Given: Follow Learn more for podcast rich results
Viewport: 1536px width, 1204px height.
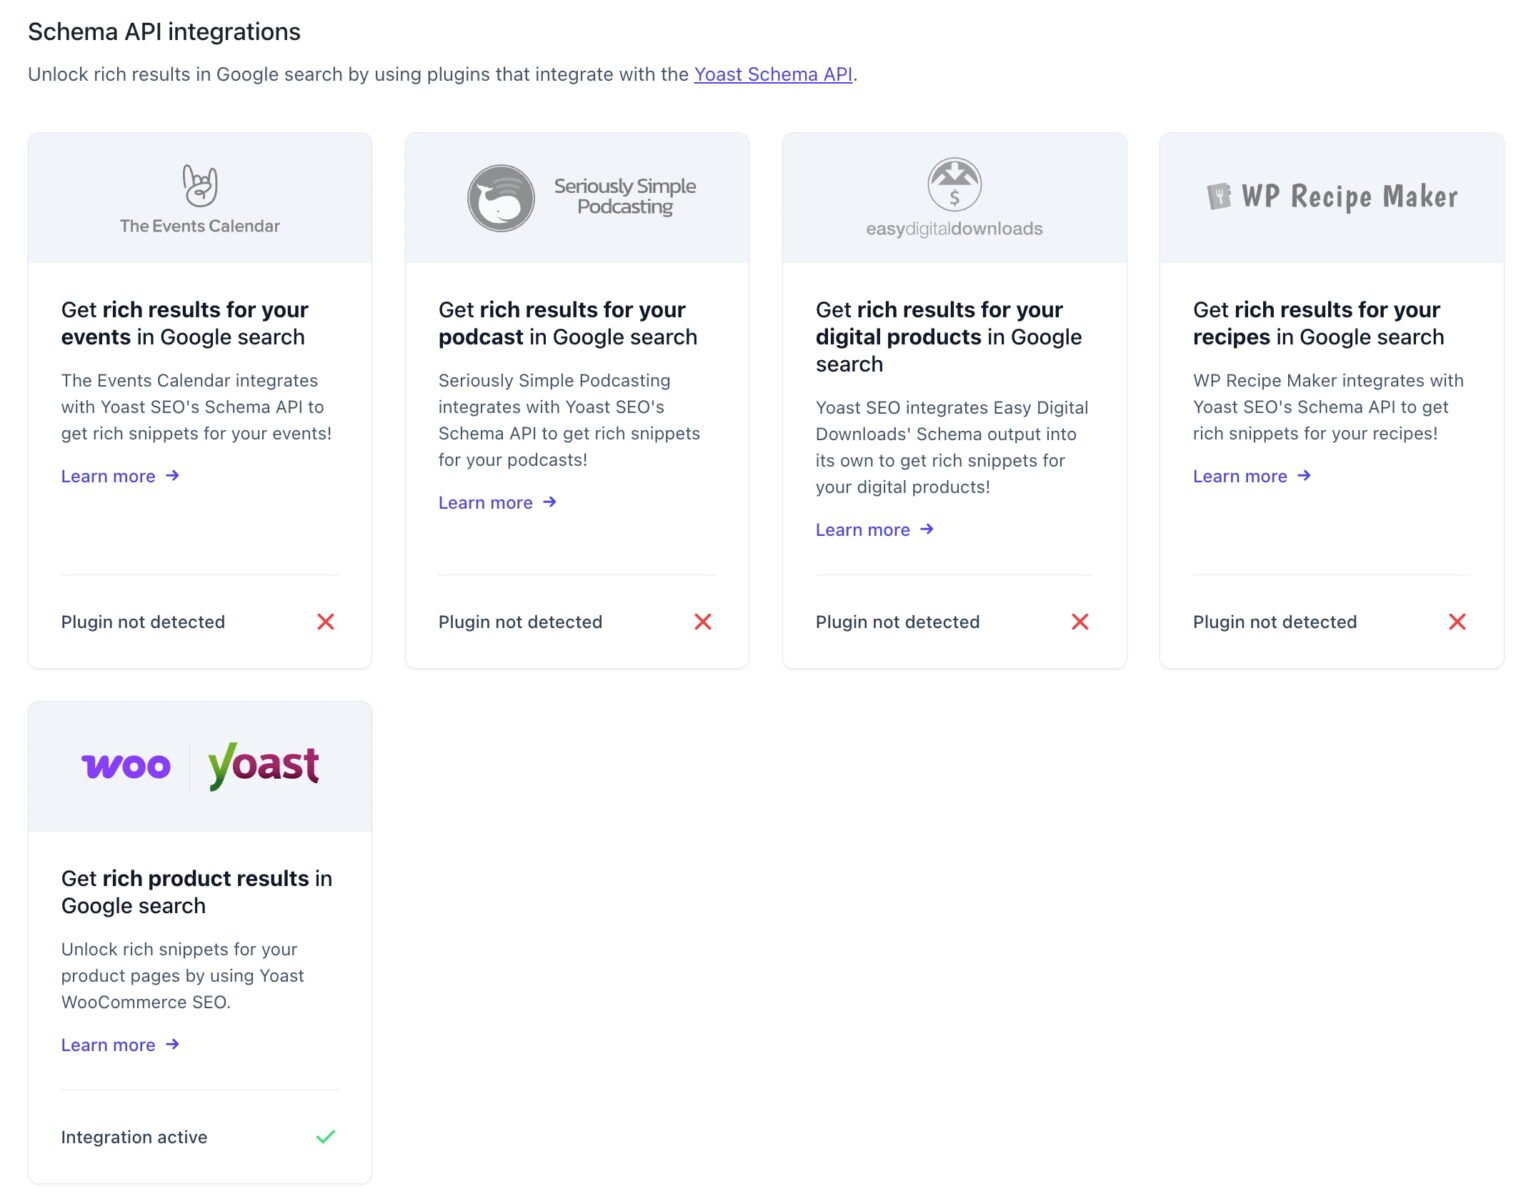Looking at the screenshot, I should pos(486,502).
